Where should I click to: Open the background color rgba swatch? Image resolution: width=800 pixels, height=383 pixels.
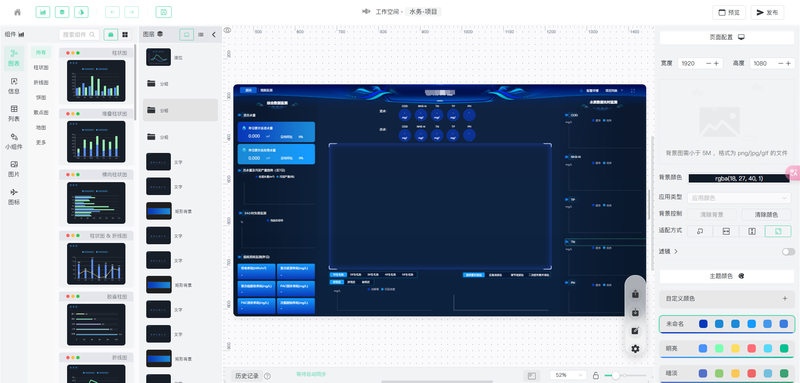pos(739,178)
